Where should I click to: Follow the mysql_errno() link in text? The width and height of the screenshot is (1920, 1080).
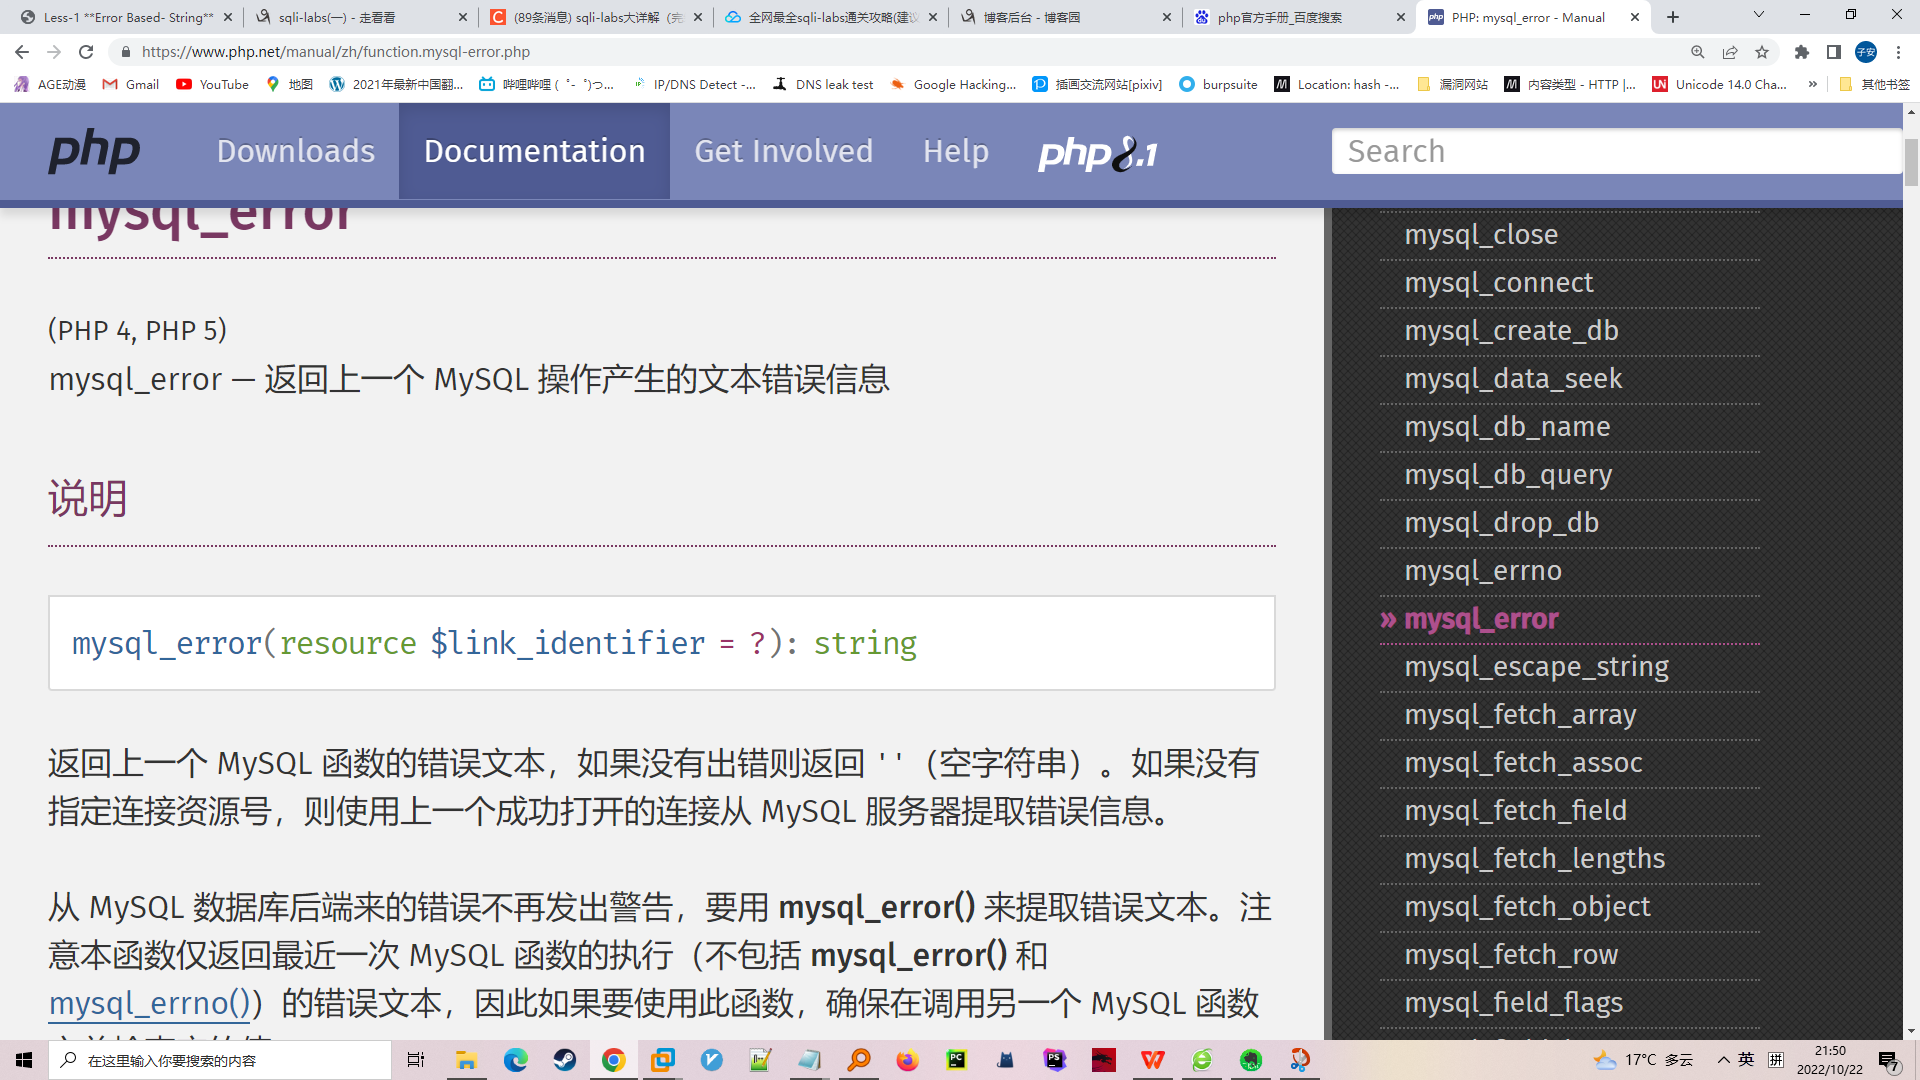pos(150,1003)
